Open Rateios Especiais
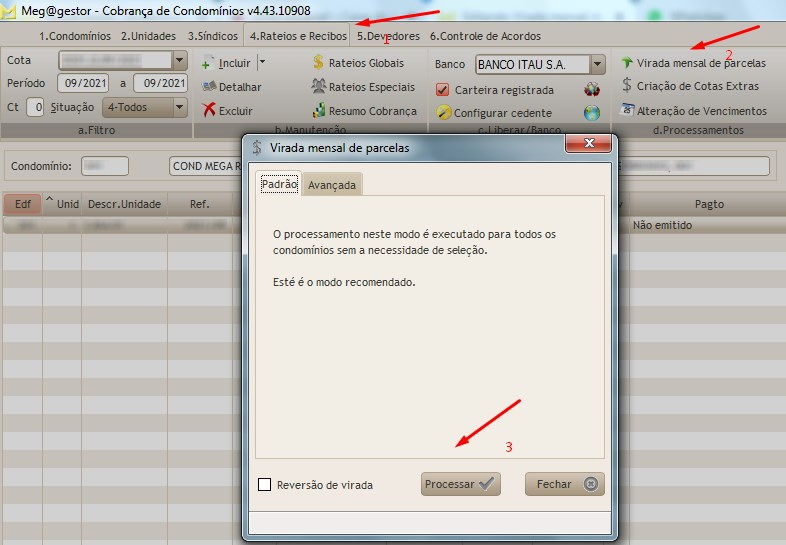786x545 pixels. click(362, 87)
